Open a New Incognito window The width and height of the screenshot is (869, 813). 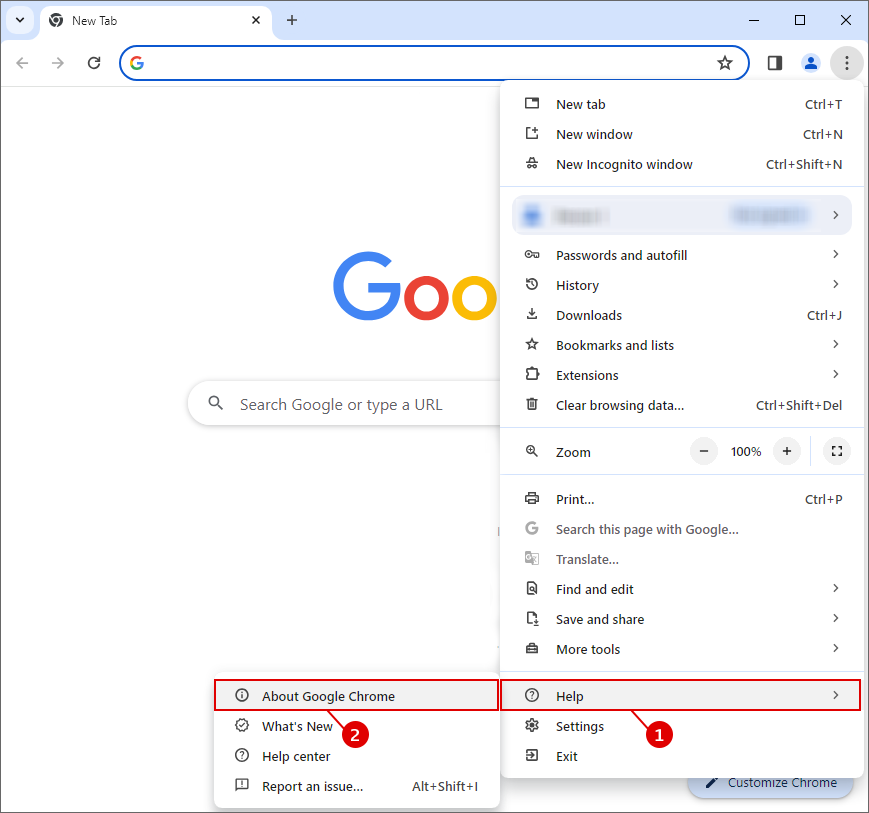point(683,165)
